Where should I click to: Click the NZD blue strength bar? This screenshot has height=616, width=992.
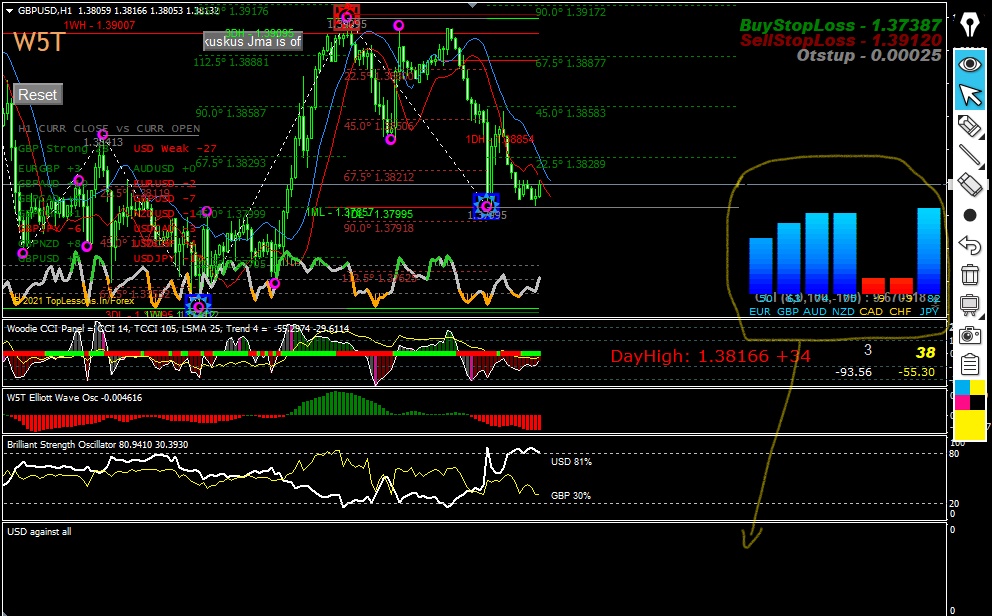click(x=845, y=253)
